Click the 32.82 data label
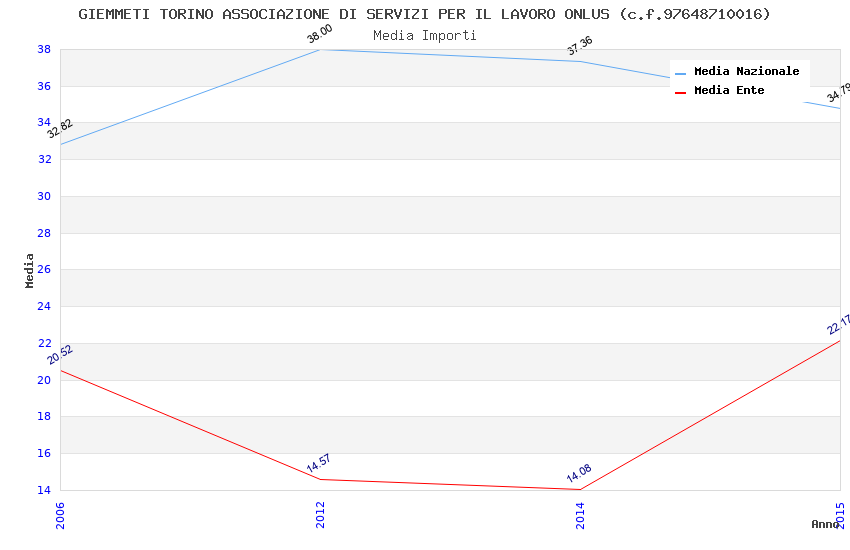Viewport: 850px width, 550px height. click(x=60, y=128)
